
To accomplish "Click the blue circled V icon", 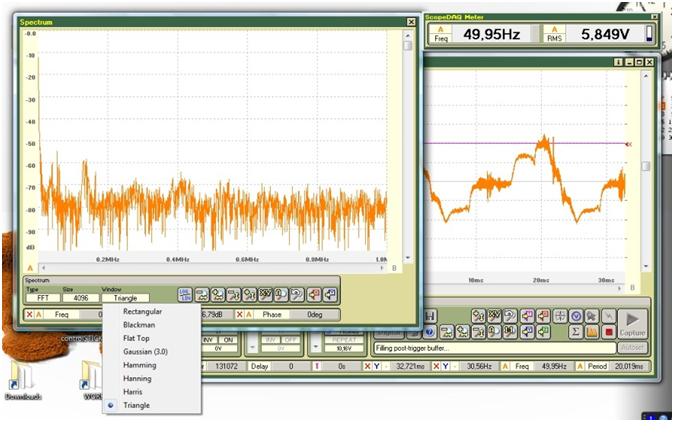I will coord(576,316).
